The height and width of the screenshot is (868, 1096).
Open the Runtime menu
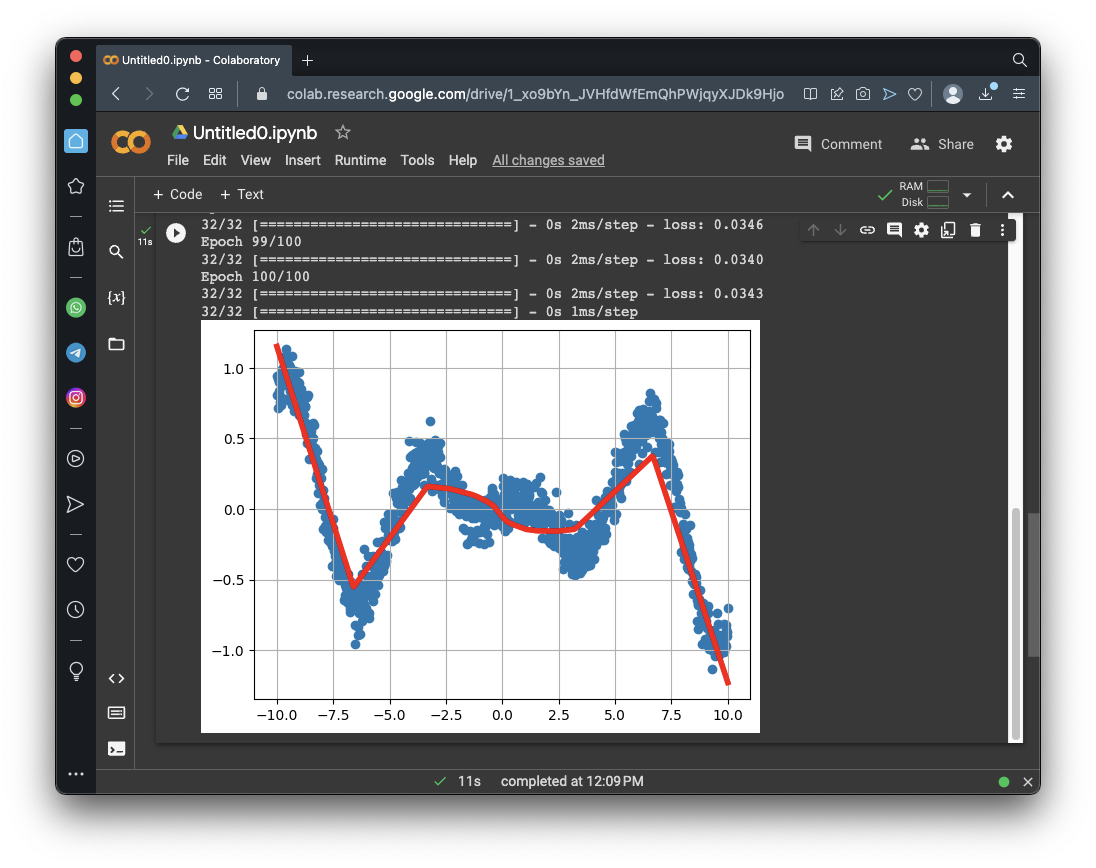pyautogui.click(x=360, y=160)
